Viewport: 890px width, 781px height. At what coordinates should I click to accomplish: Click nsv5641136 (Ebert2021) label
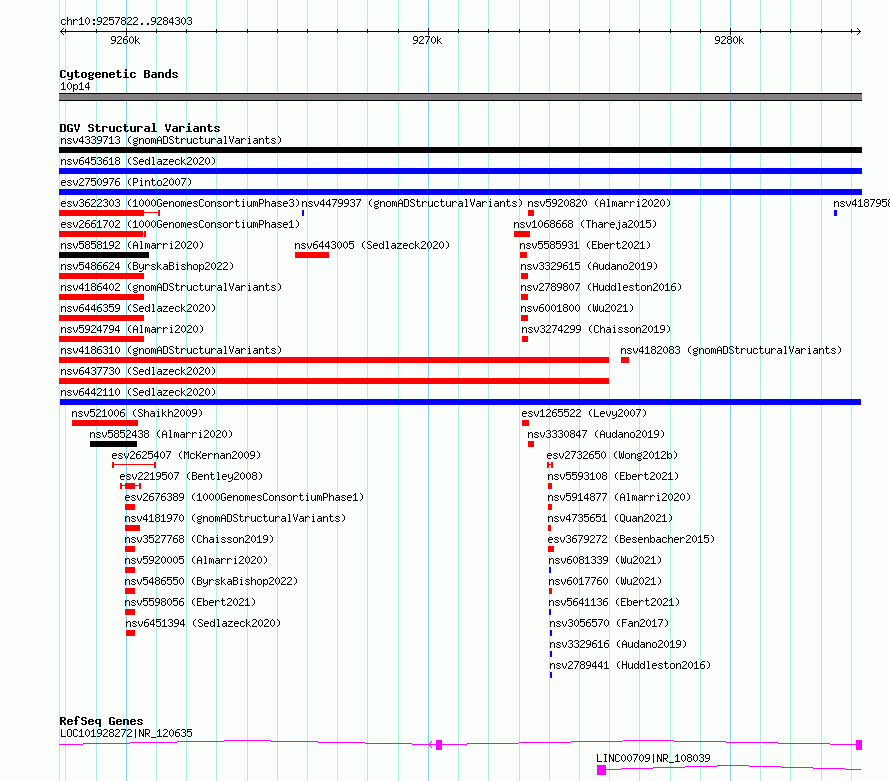[614, 602]
